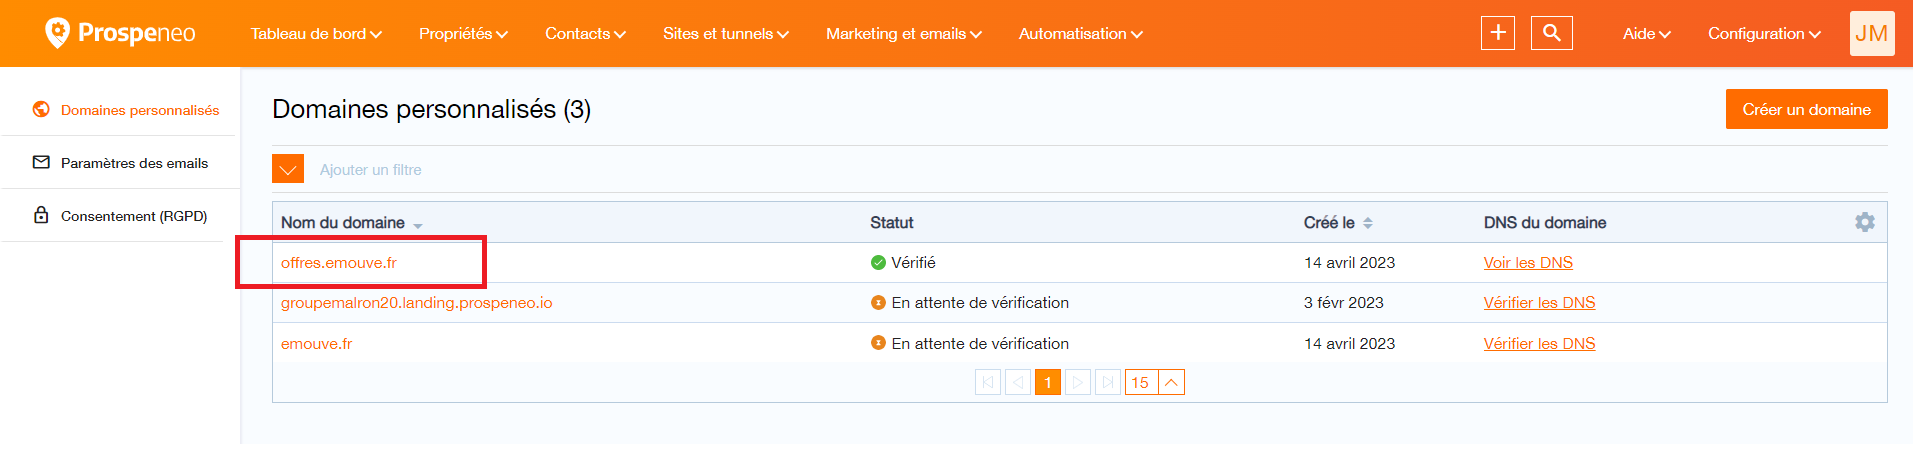Image resolution: width=1926 pixels, height=449 pixels.
Task: Go to last page pagination icon
Action: (x=1108, y=382)
